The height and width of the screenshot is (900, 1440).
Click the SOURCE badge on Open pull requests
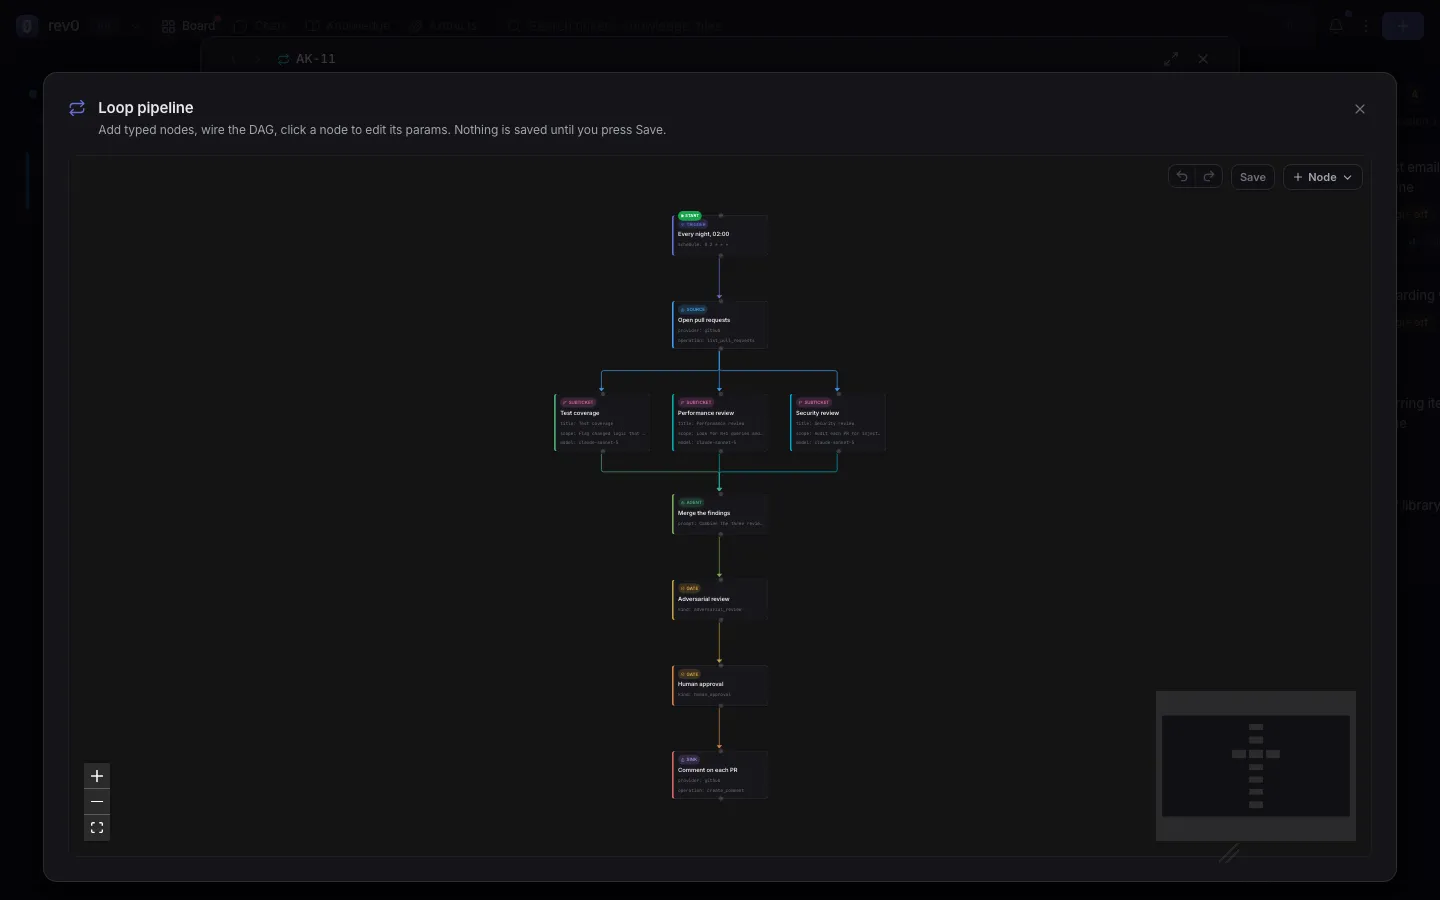coord(693,310)
